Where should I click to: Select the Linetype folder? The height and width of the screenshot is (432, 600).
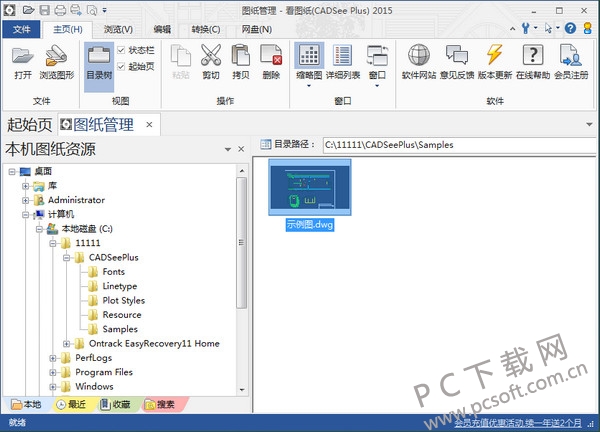[119, 286]
